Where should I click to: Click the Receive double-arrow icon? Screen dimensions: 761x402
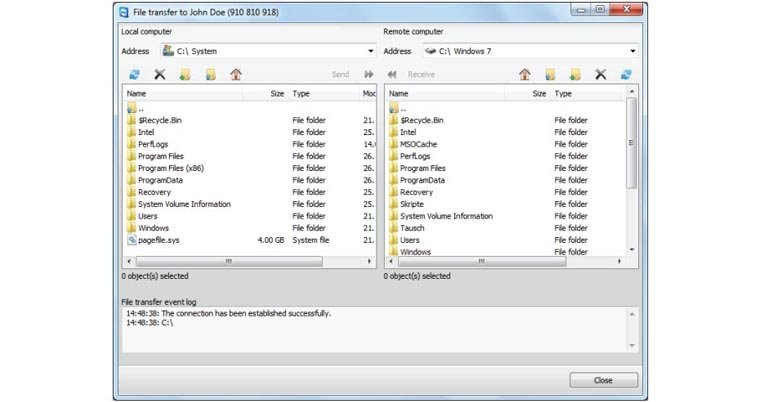click(x=392, y=74)
